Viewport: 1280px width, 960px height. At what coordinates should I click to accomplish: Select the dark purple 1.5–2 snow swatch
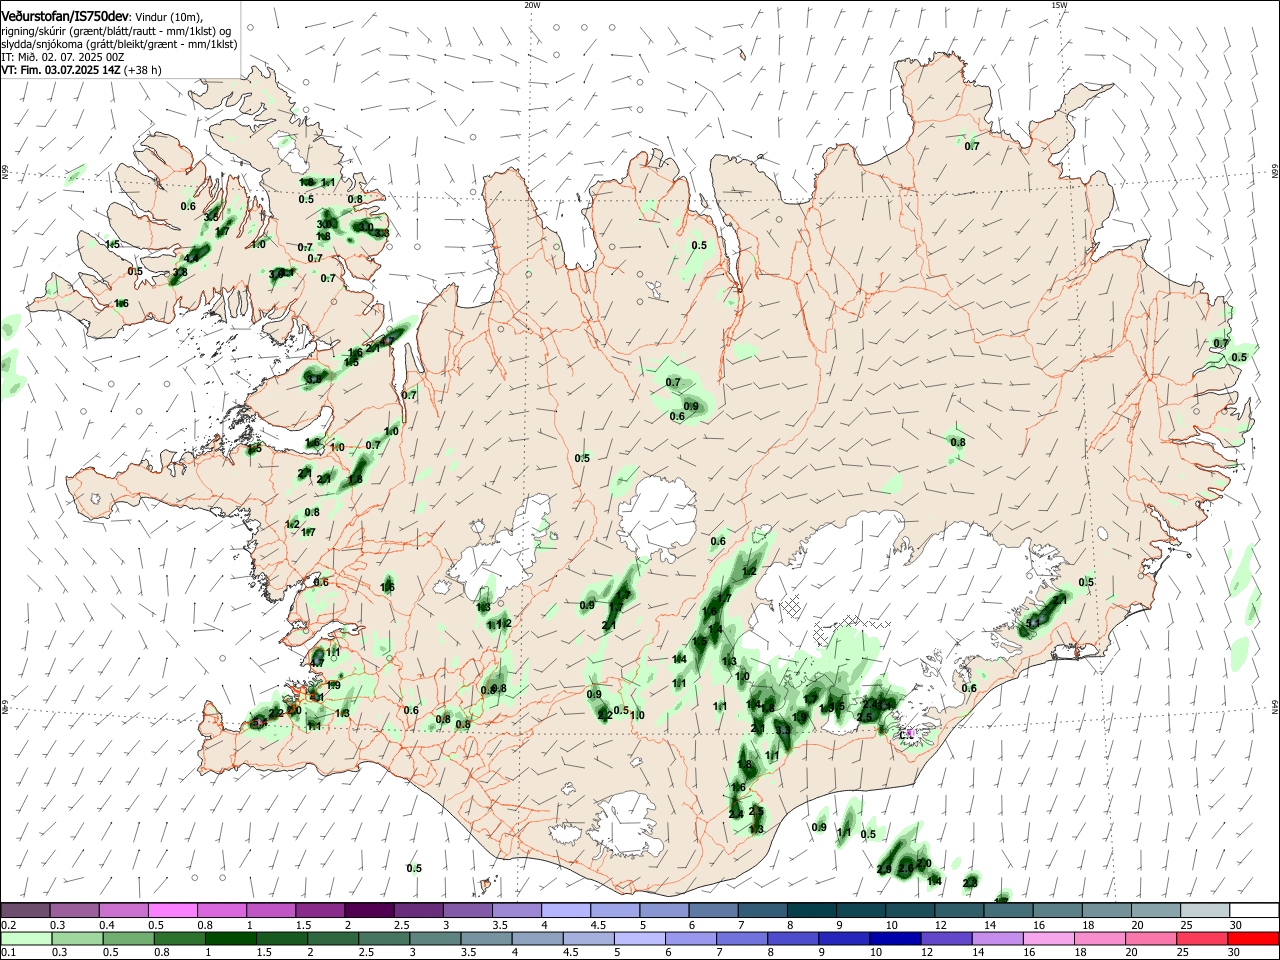pos(320,910)
